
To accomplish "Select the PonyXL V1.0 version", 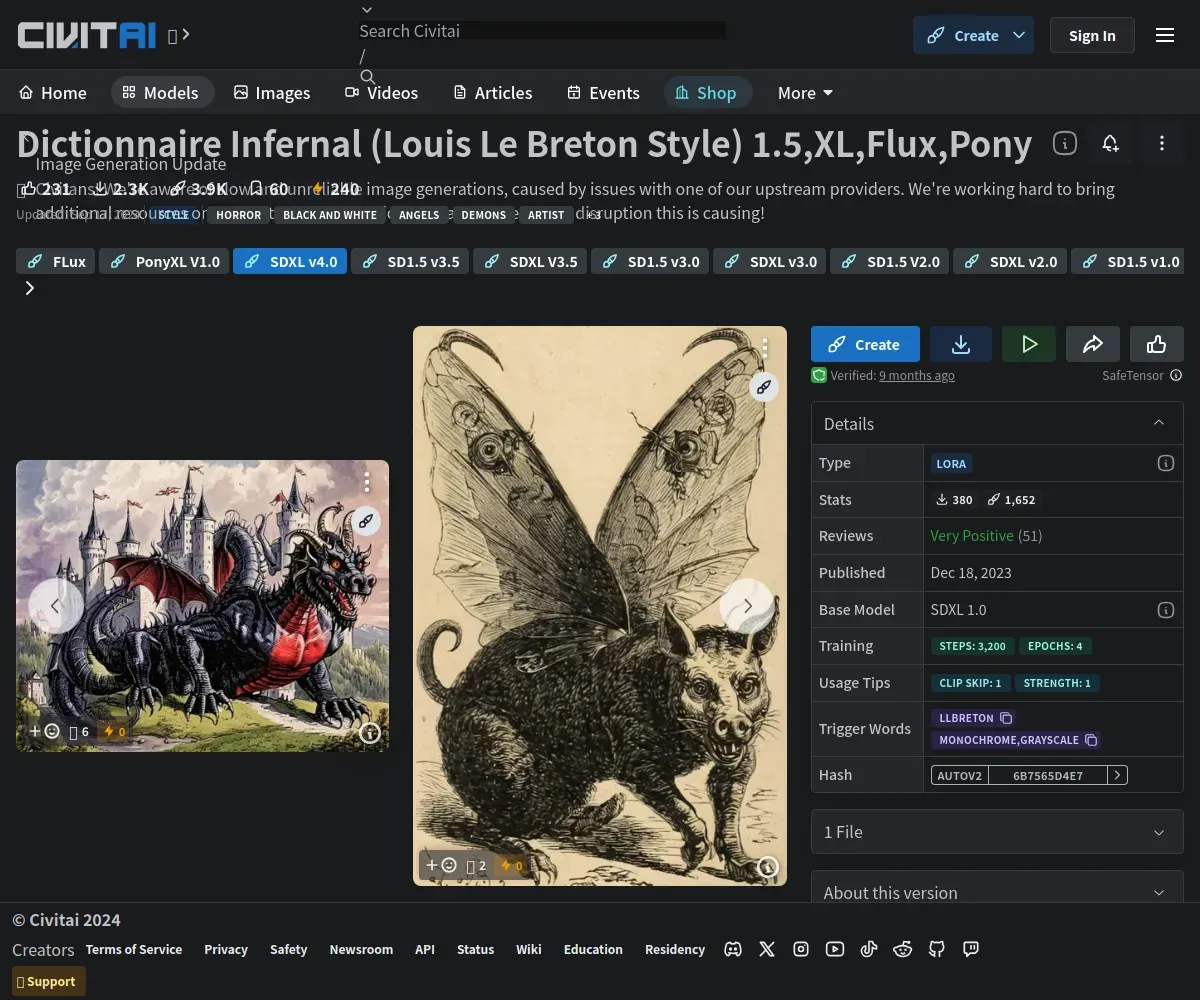I will pos(165,261).
